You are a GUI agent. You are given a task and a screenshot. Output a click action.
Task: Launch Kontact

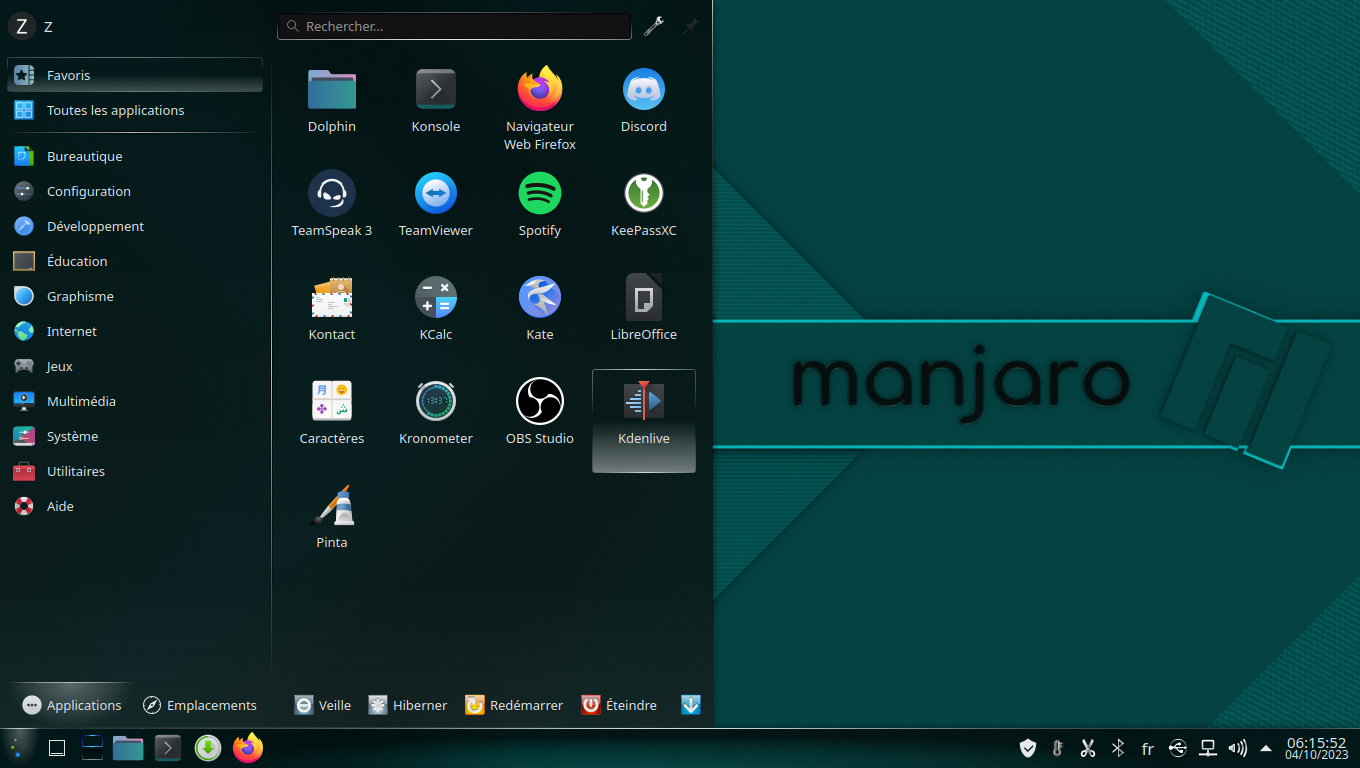332,310
